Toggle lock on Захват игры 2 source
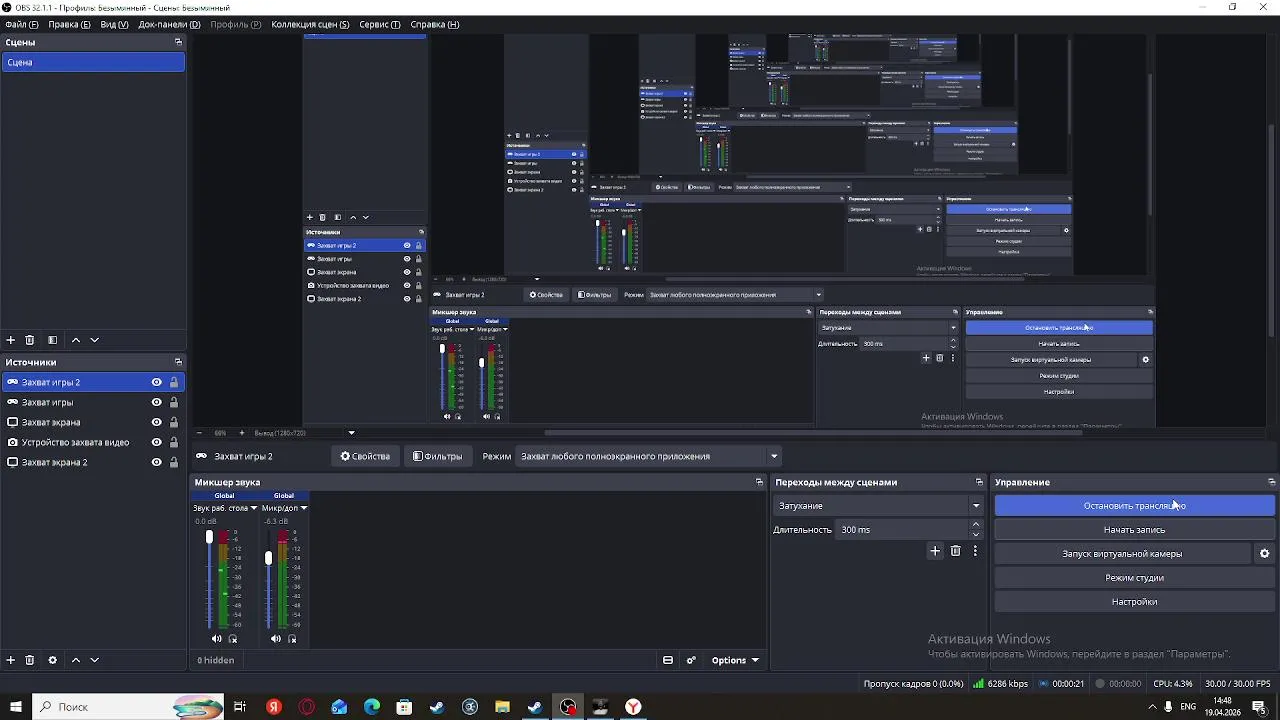The width and height of the screenshot is (1280, 720). 174,382
